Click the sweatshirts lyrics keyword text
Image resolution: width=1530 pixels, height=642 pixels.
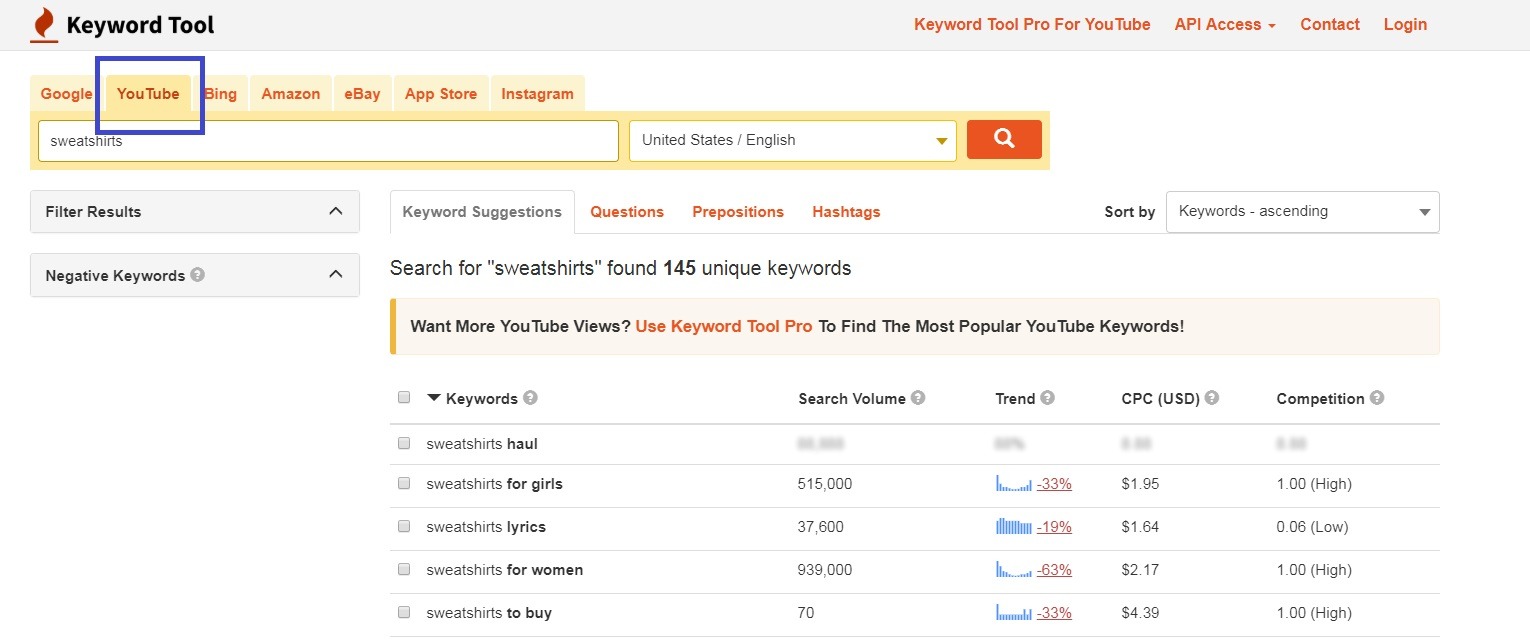pyautogui.click(x=486, y=526)
